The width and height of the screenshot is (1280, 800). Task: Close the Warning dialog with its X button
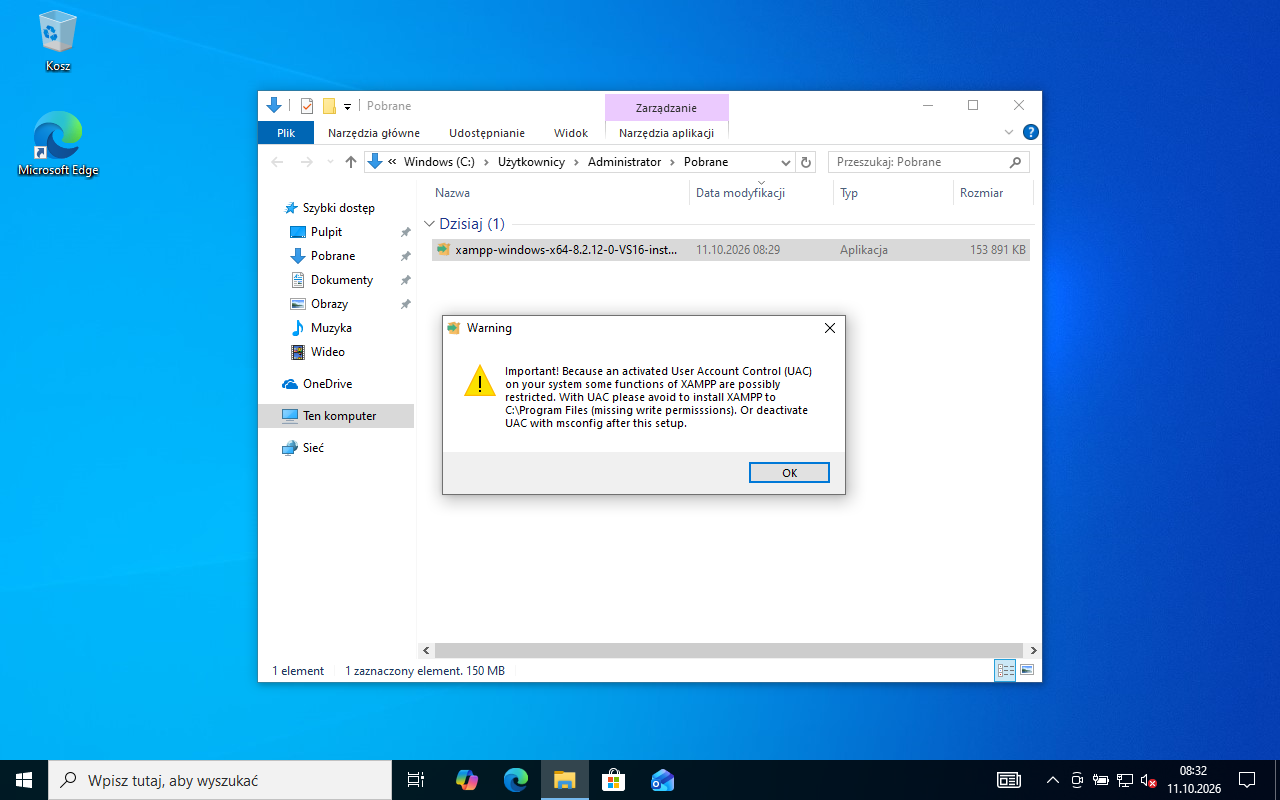pyautogui.click(x=829, y=328)
